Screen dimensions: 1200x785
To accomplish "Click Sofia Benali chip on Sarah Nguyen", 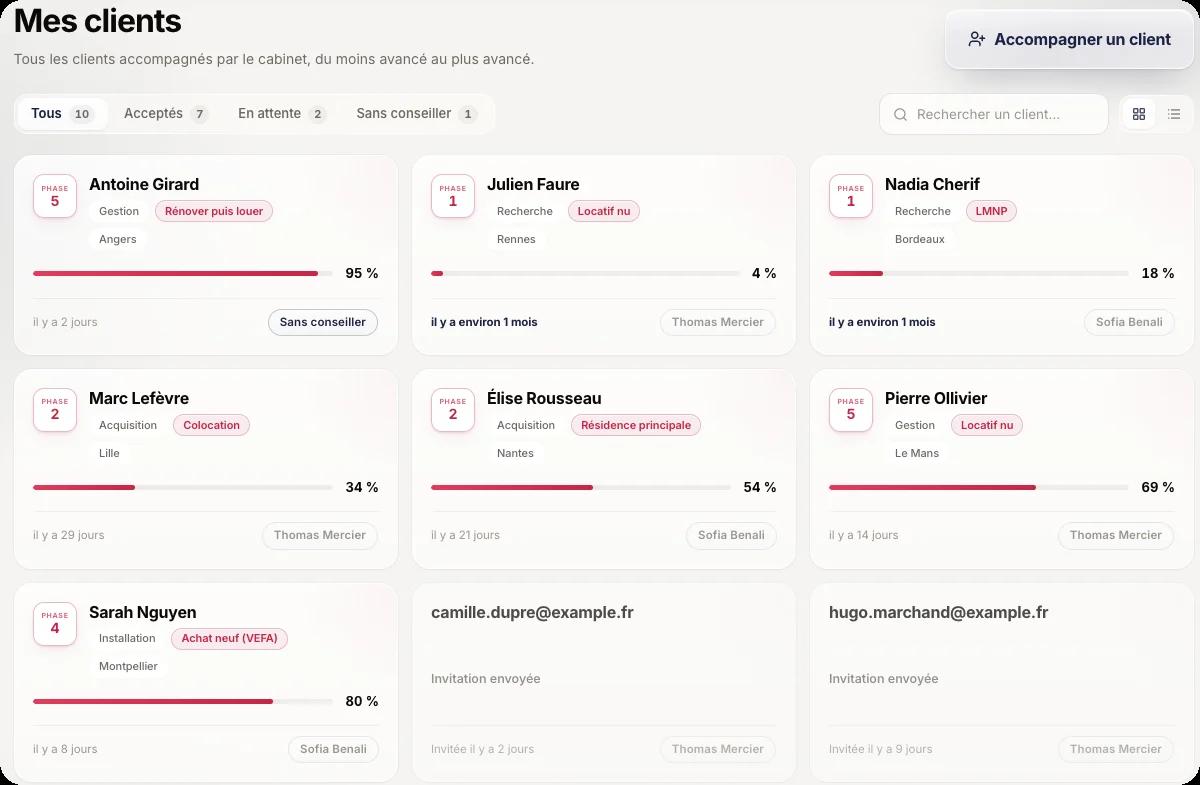I will pyautogui.click(x=333, y=749).
